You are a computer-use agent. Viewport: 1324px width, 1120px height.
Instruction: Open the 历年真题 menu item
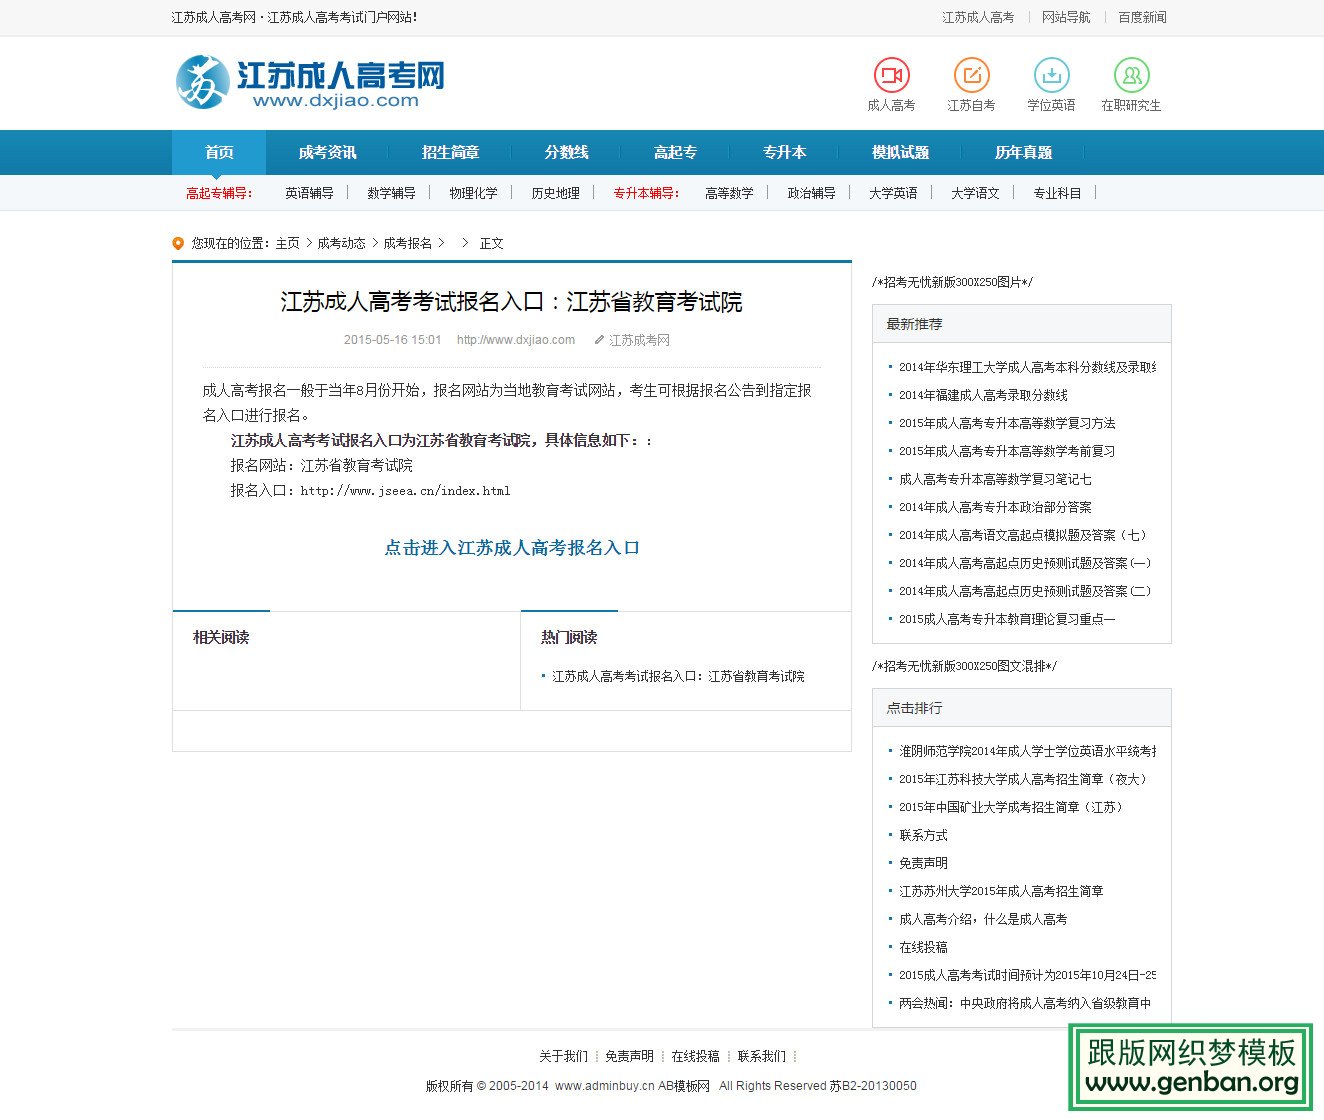click(x=1023, y=152)
